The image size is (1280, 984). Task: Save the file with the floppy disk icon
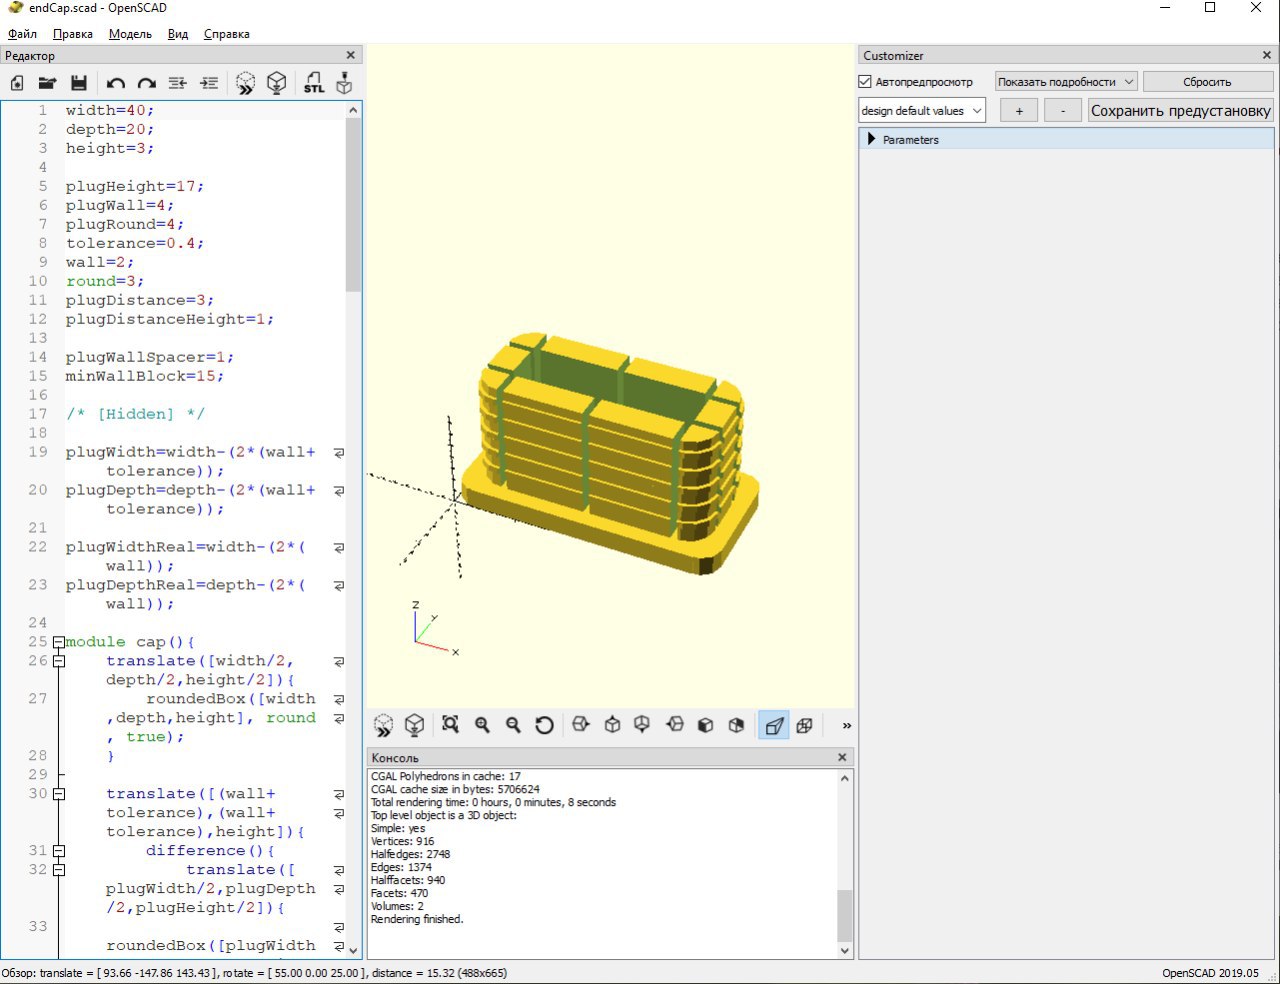(x=79, y=84)
